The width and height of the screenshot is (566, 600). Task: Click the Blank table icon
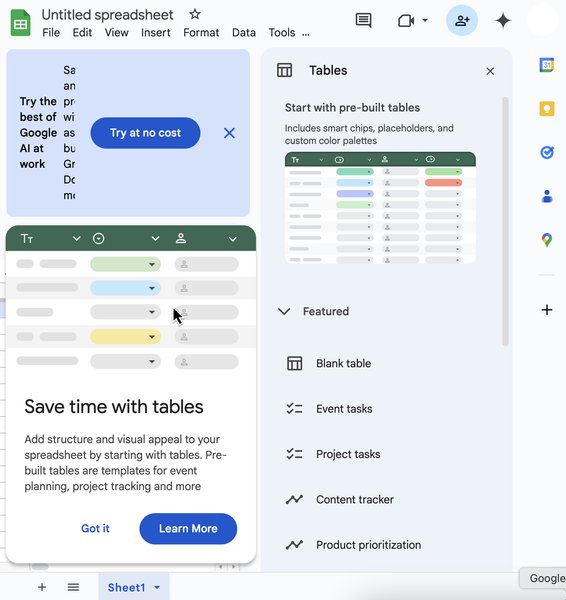click(294, 363)
